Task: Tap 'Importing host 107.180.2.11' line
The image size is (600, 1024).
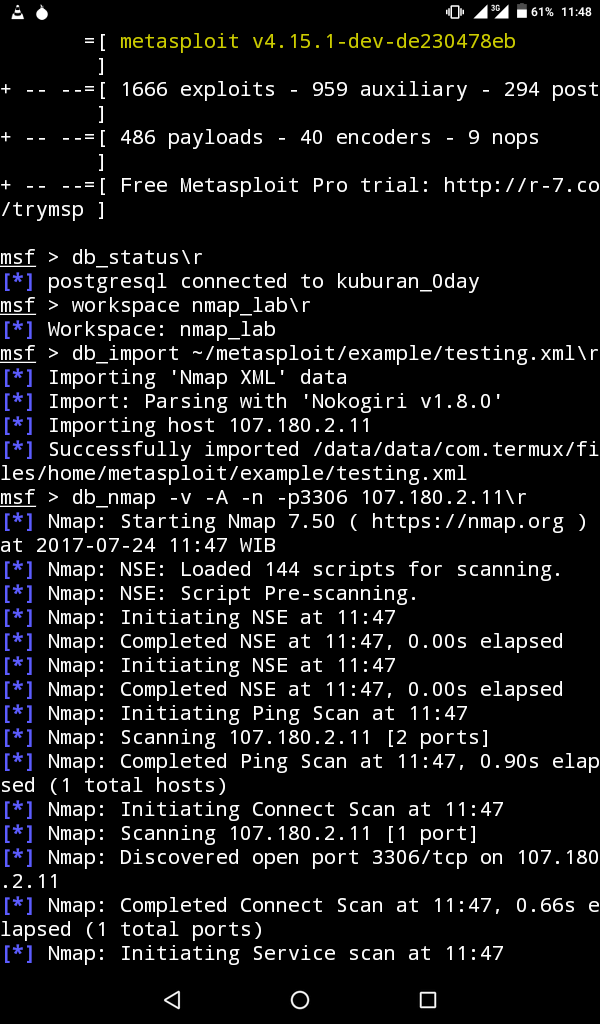Action: [x=186, y=426]
